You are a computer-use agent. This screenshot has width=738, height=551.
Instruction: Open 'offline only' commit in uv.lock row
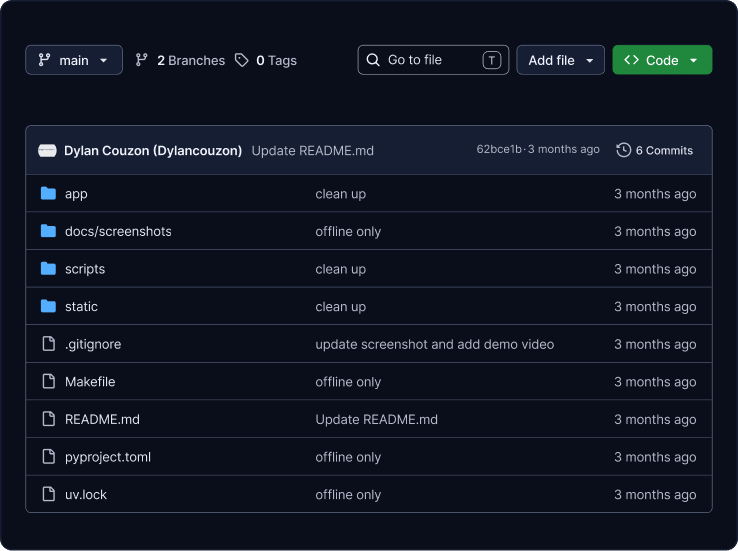tap(348, 495)
